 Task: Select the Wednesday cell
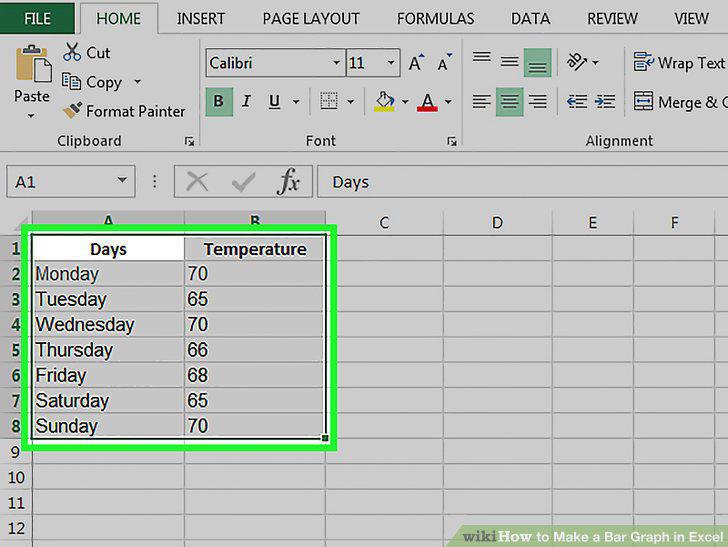pyautogui.click(x=108, y=324)
